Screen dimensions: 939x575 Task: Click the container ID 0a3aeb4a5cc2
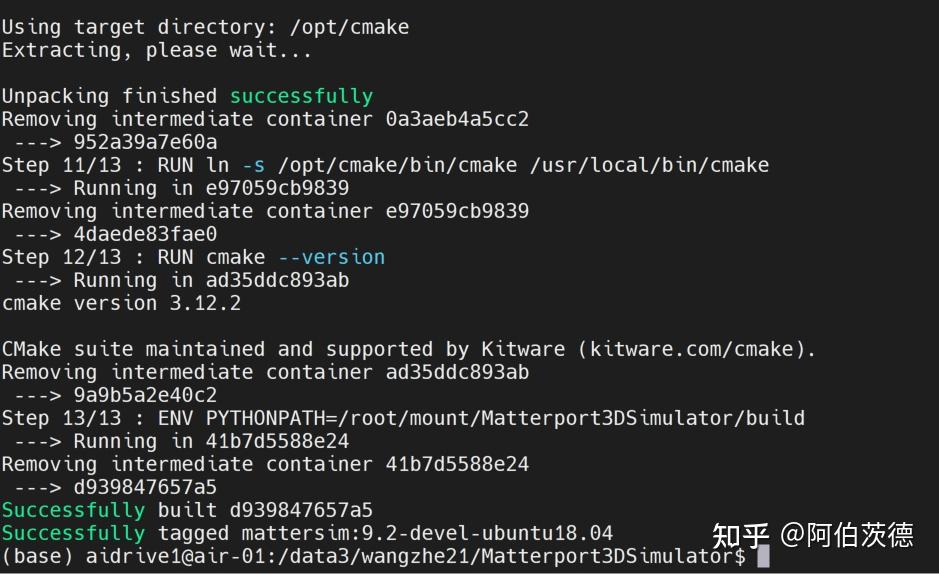pyautogui.click(x=457, y=119)
